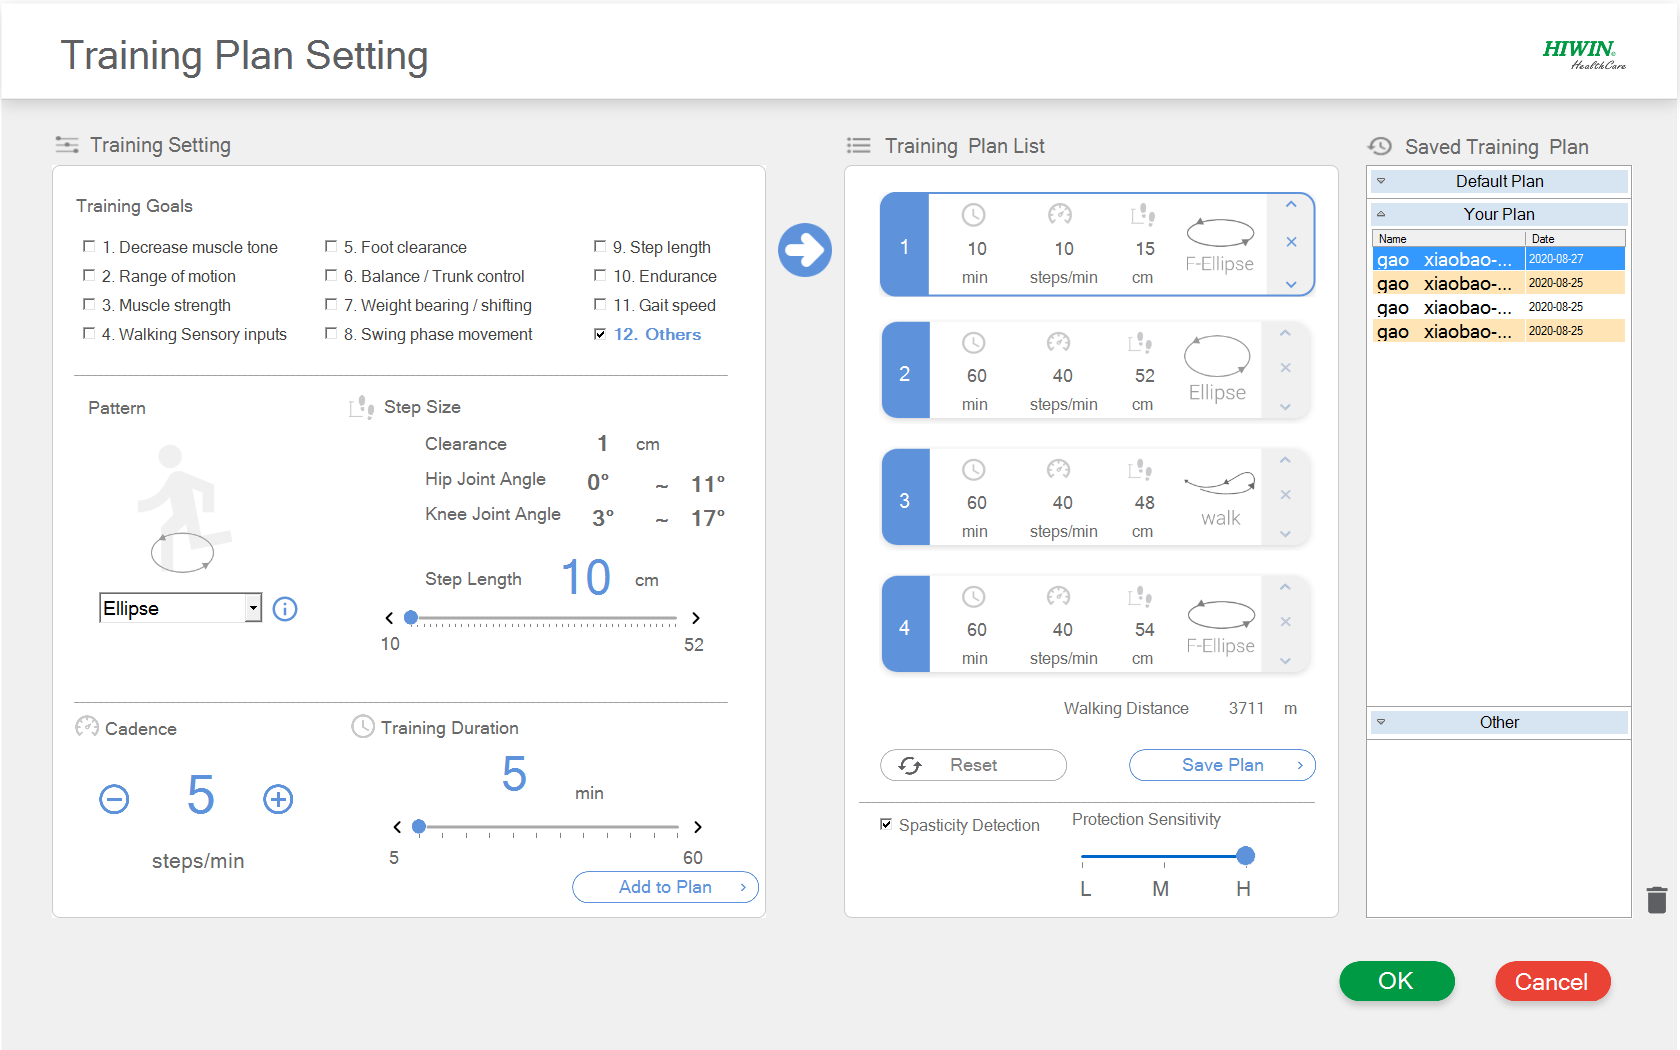Screen dimensions: 1680x1050
Task: Click the protection sensitivity slider handle
Action: [1245, 856]
